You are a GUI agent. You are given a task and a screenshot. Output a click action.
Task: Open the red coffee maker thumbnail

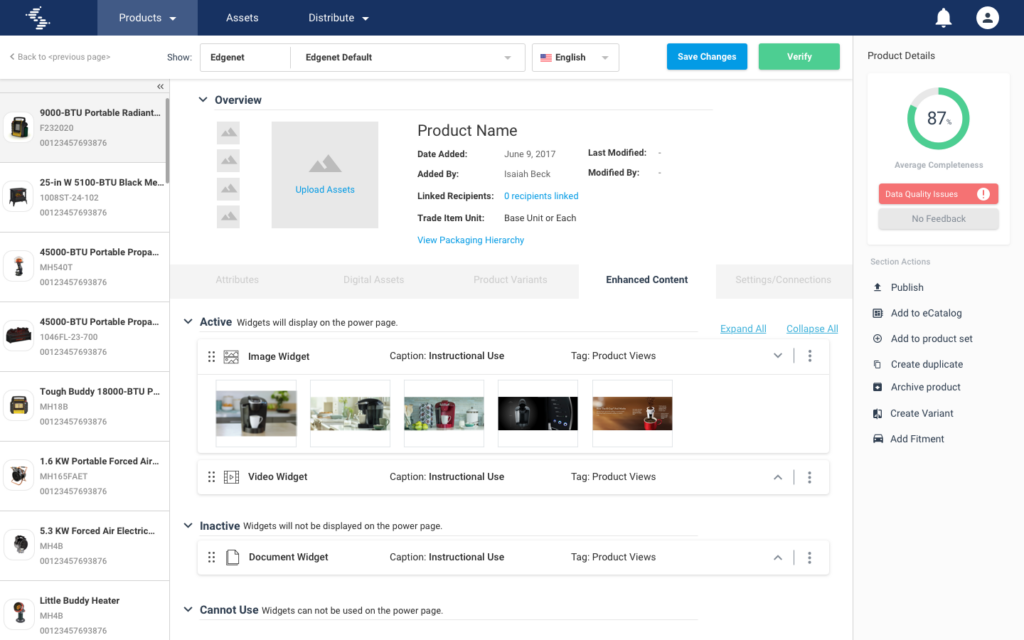pos(444,413)
